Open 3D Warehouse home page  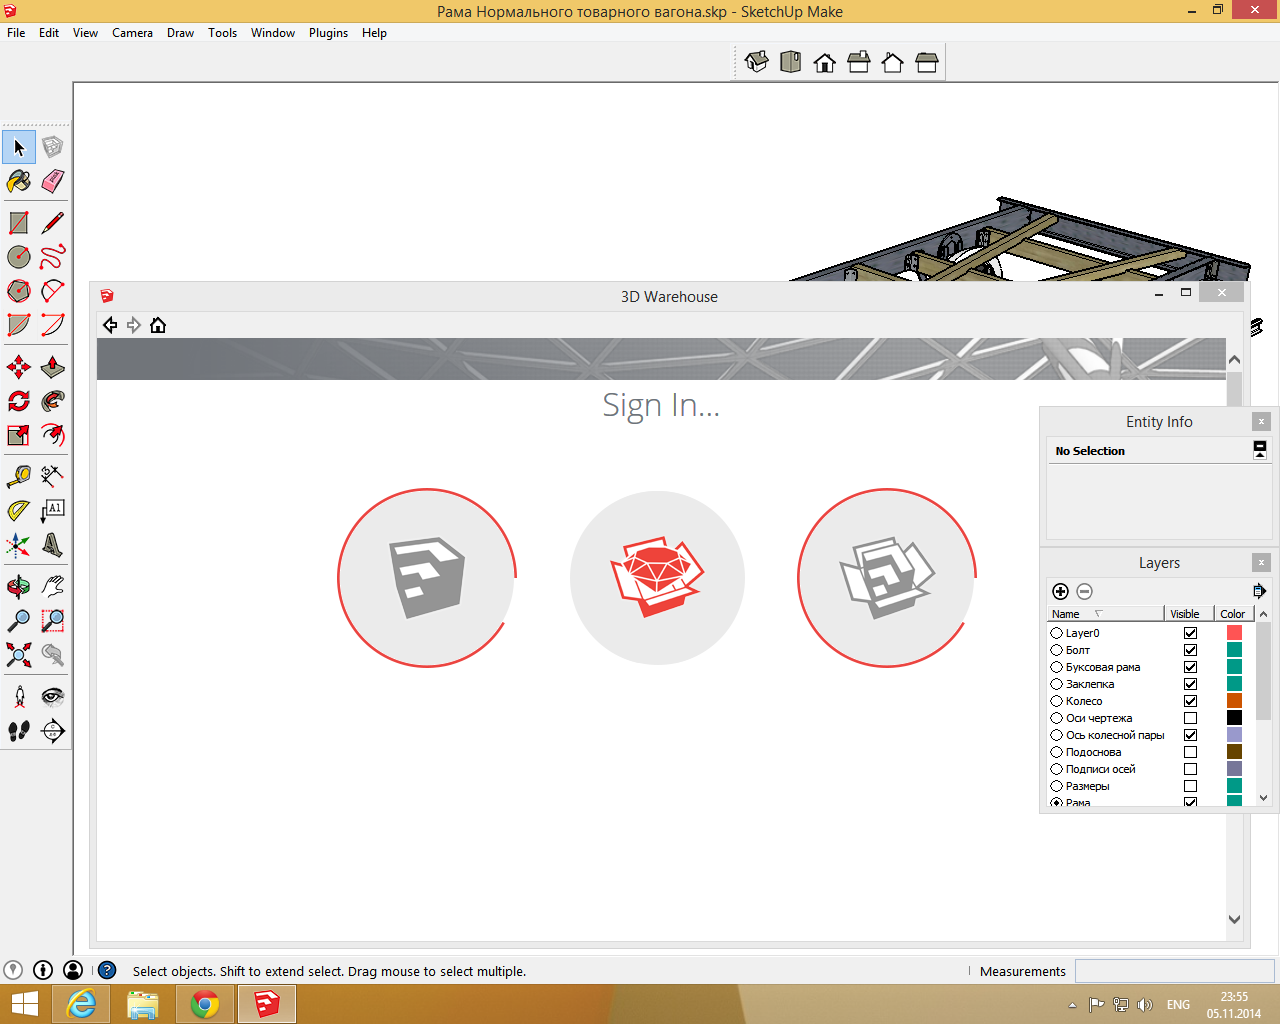(158, 325)
